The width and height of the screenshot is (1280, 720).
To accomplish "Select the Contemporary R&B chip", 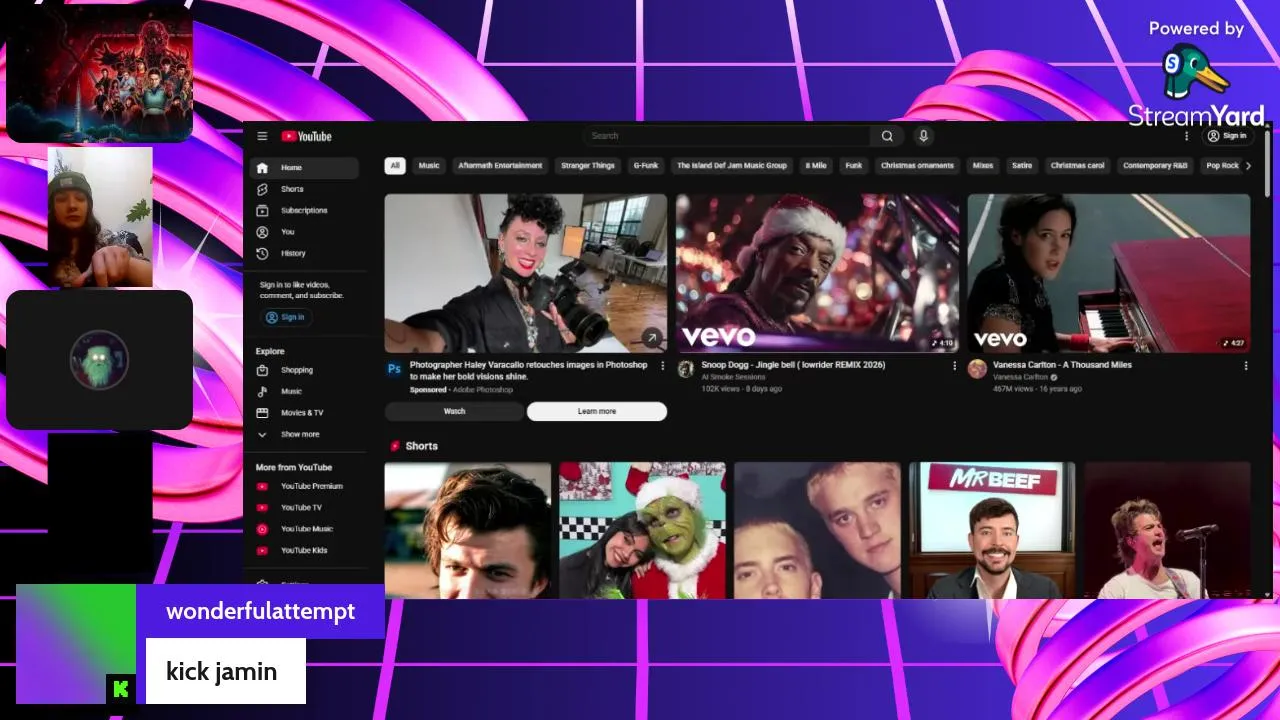I will click(1154, 166).
